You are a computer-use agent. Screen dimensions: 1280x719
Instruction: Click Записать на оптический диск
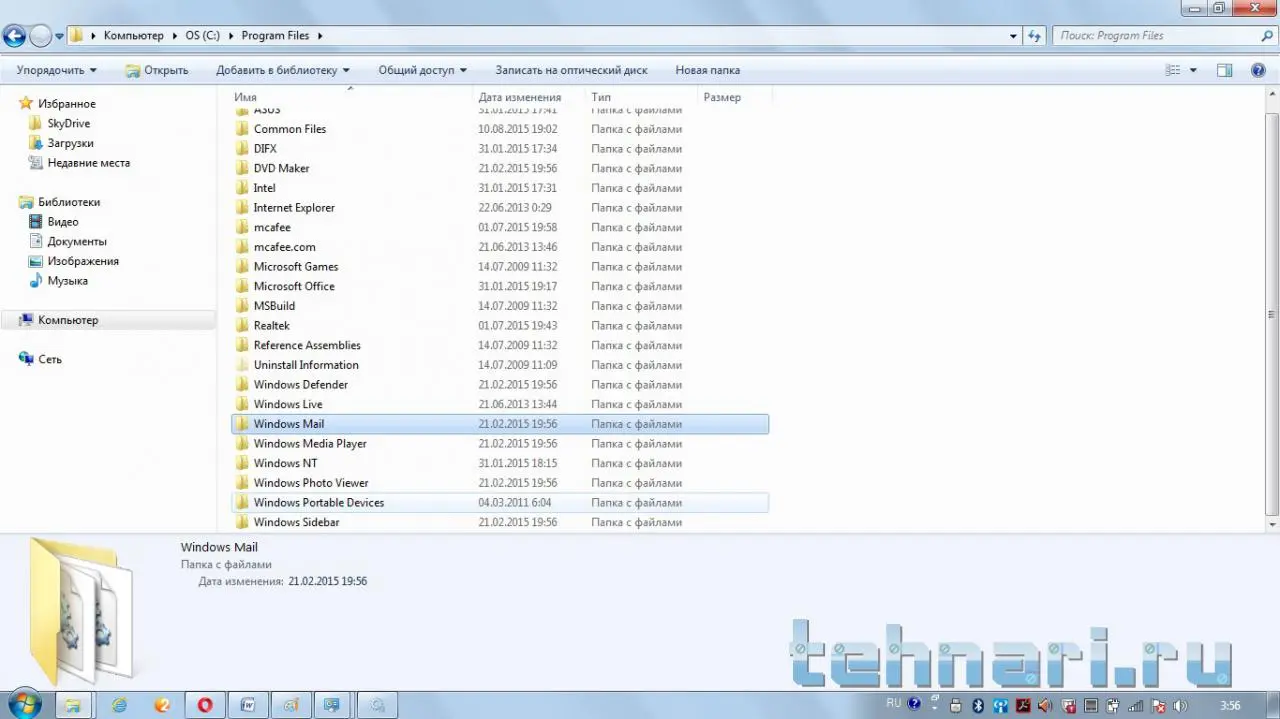[x=571, y=70]
